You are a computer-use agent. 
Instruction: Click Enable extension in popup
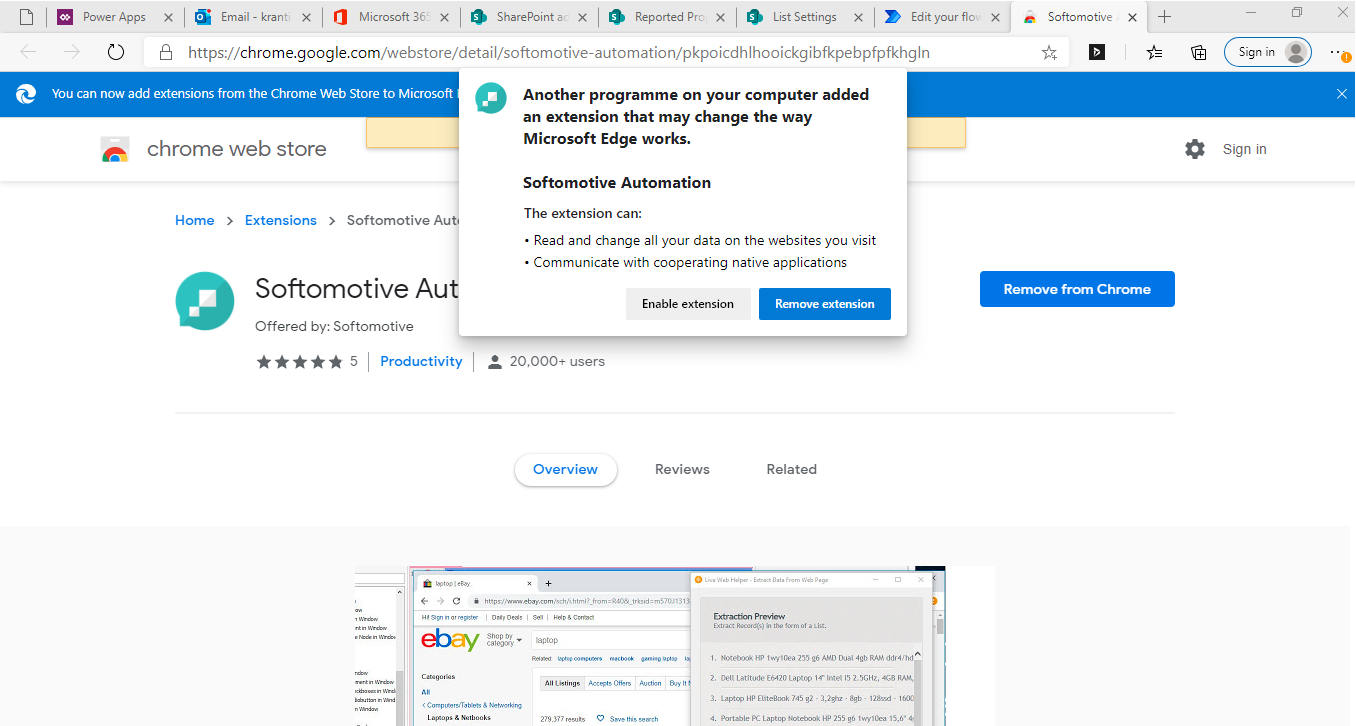[688, 304]
